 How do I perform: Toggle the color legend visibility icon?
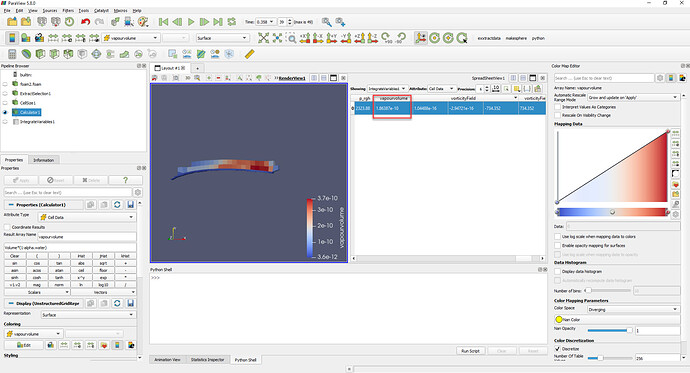point(12,38)
